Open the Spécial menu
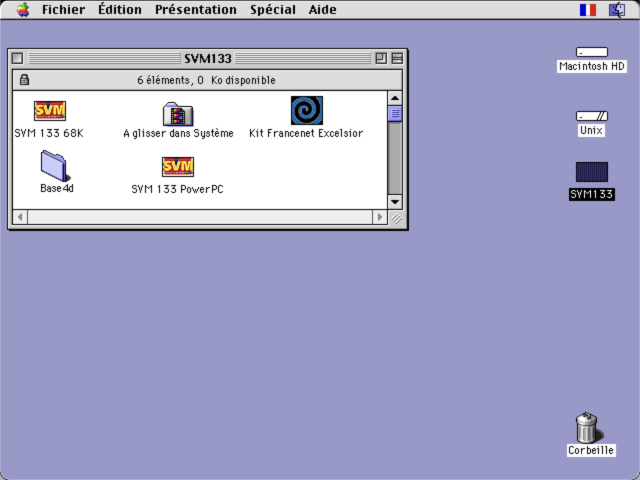Screen dimensions: 640x480 (x=273, y=9)
